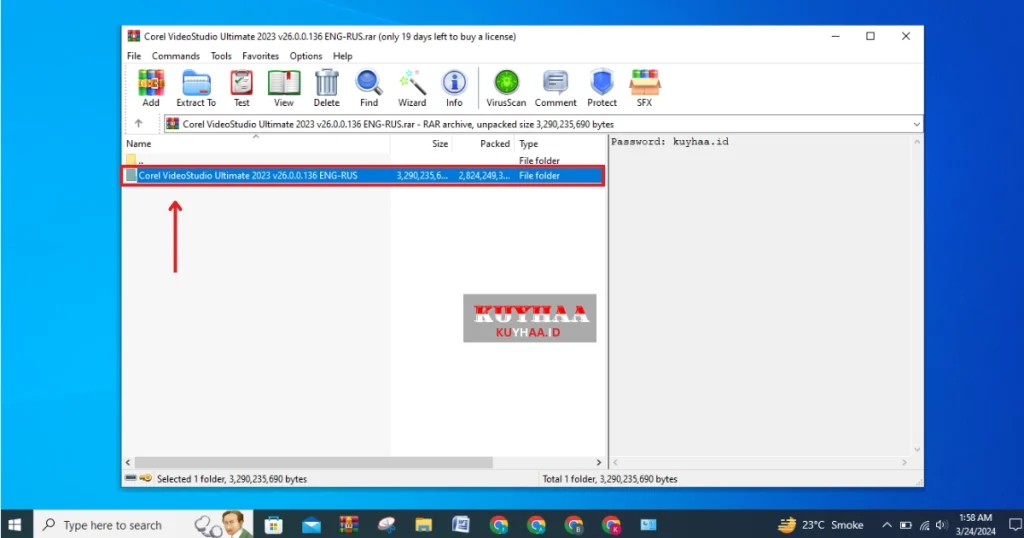Open Microsoft Store from taskbar
The width and height of the screenshot is (1024, 538).
273,524
